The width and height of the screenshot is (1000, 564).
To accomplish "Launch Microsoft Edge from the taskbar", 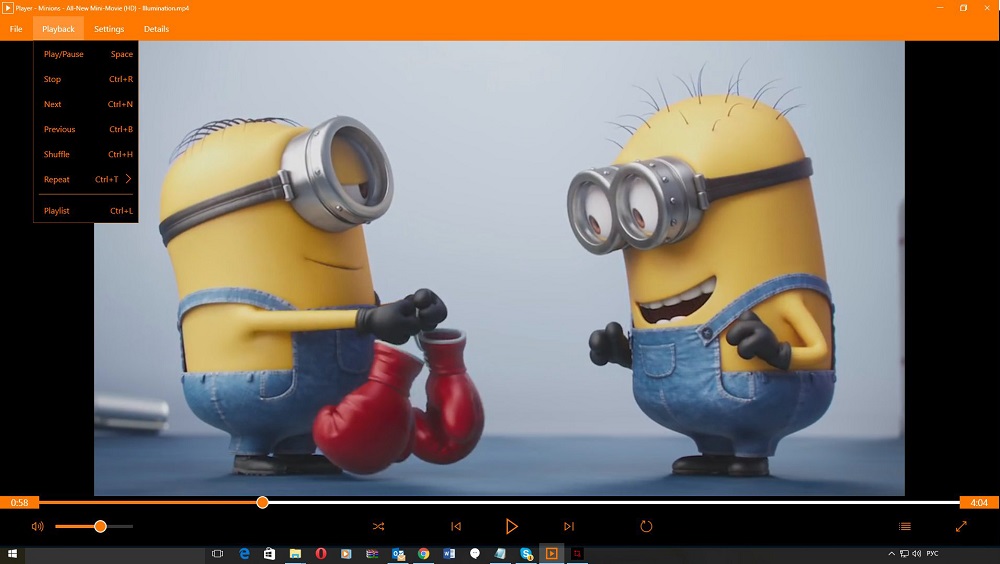I will (x=244, y=554).
